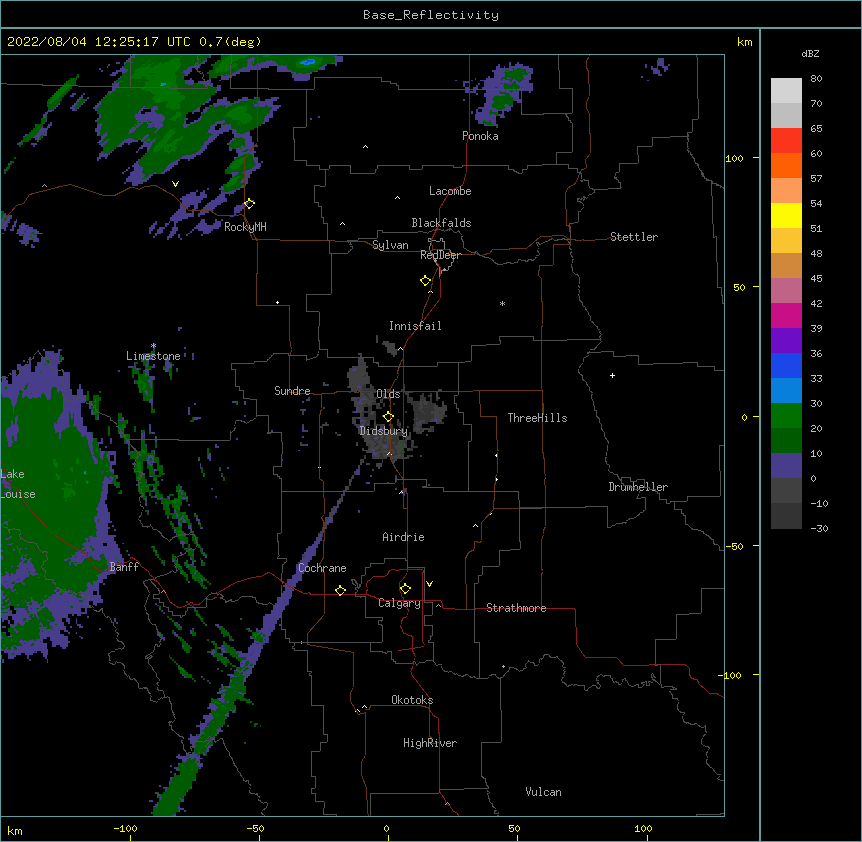Screen dimensions: 862x842
Task: Click the RockyMH label
Action: point(245,227)
